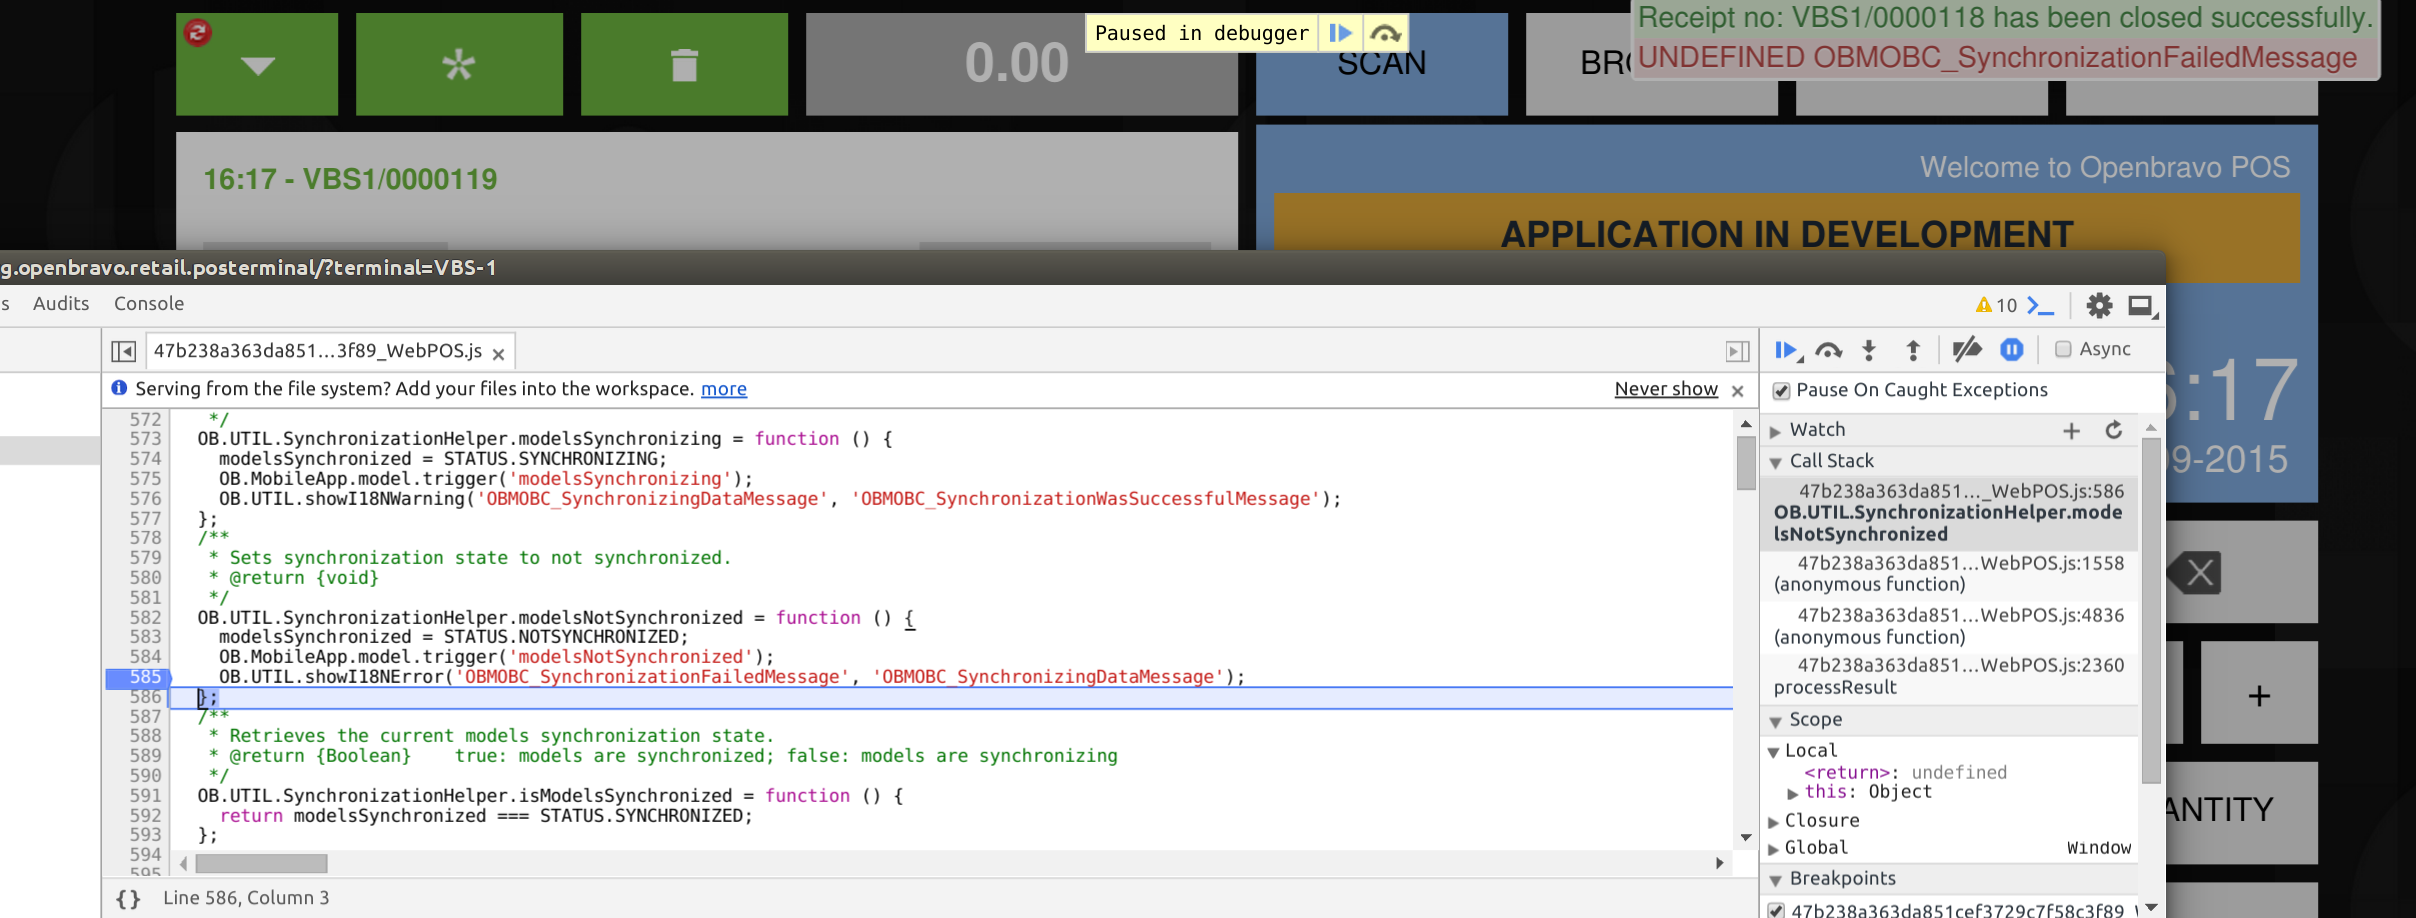Switch to the Console tab
2416x918 pixels.
pos(149,304)
